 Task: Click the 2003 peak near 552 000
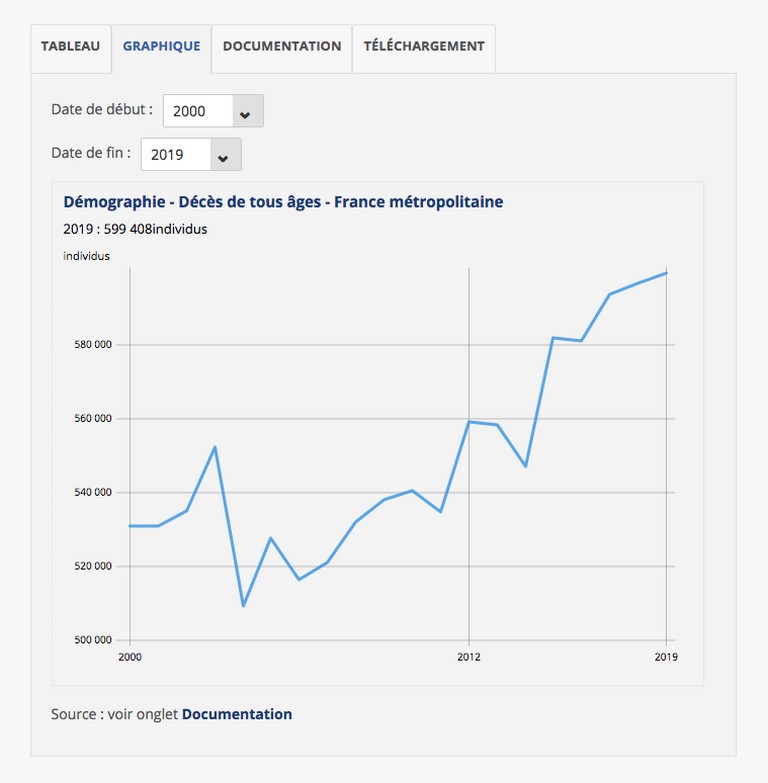(x=215, y=447)
